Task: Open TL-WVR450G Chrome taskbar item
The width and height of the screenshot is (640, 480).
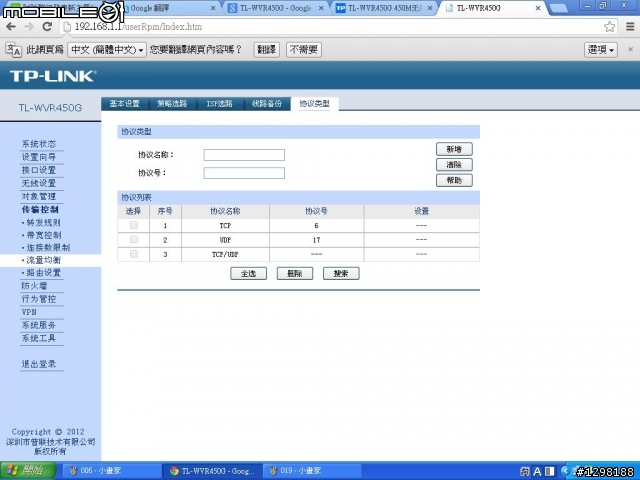Action: point(212,471)
